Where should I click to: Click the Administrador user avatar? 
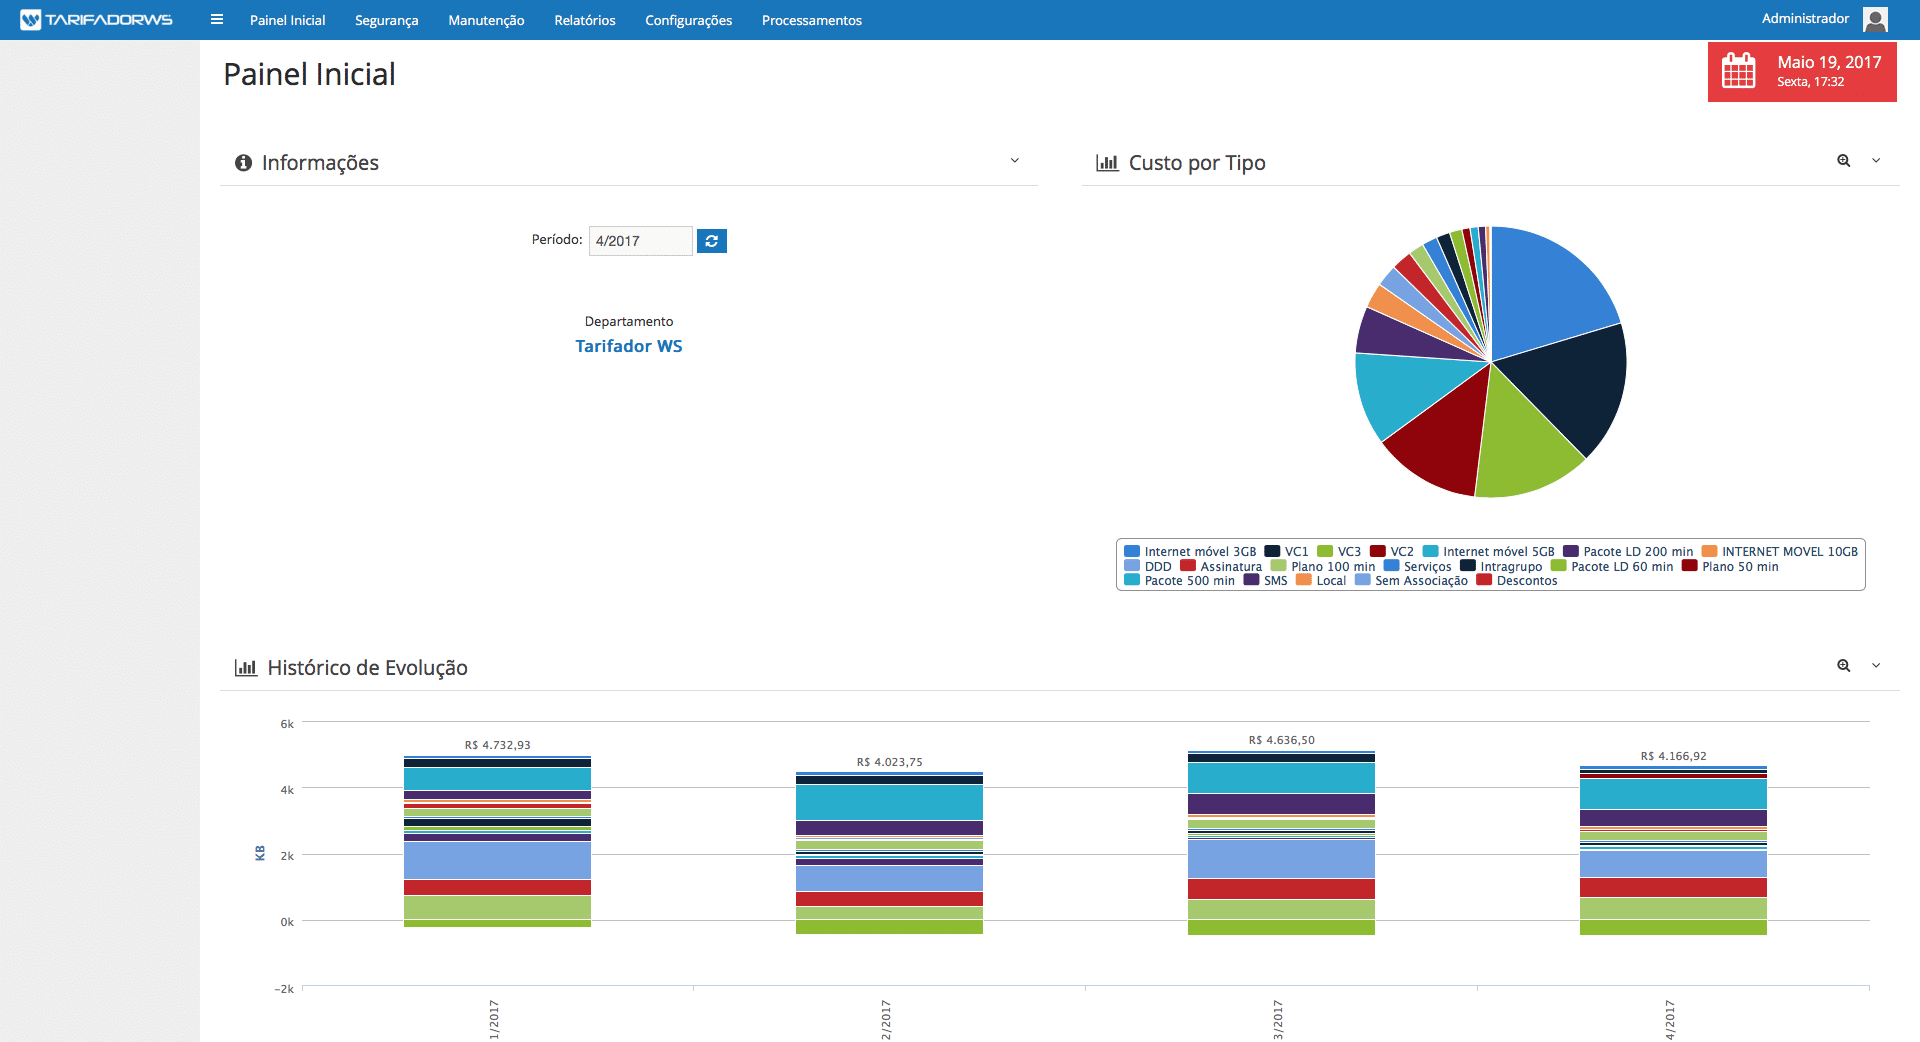point(1875,19)
